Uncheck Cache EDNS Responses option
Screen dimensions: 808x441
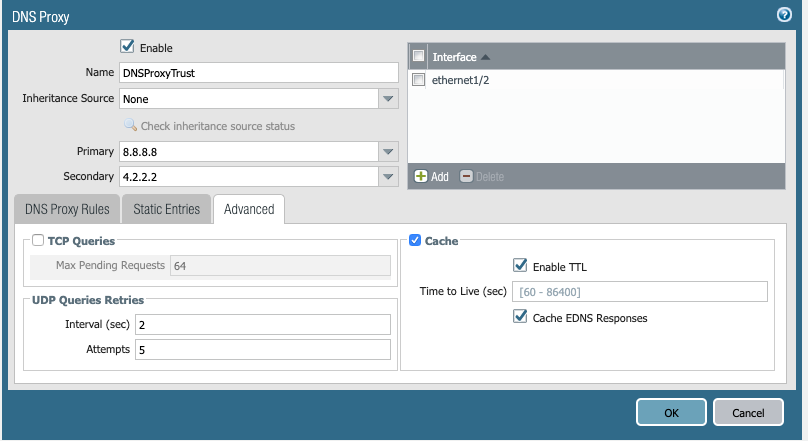(519, 317)
